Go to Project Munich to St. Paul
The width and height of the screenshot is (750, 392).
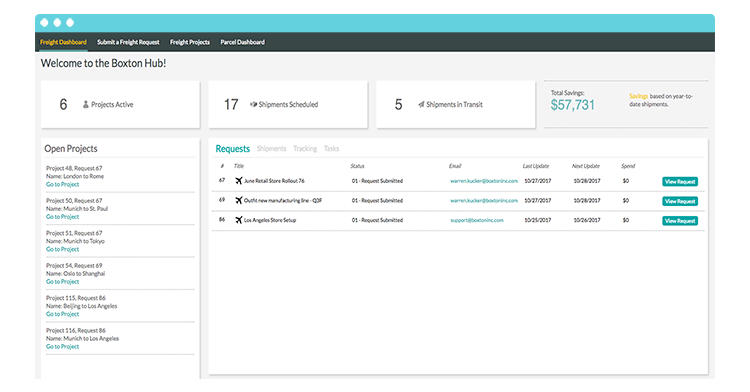62,217
